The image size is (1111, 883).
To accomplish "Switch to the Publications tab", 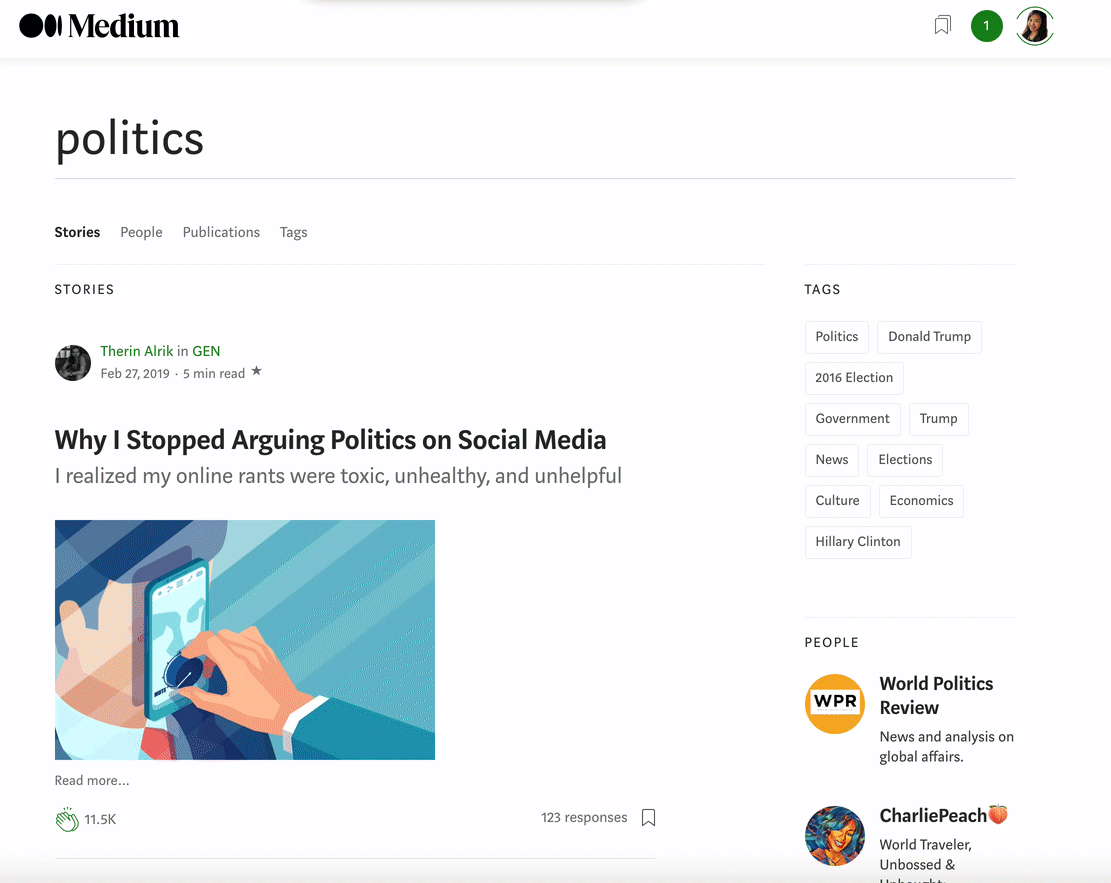I will coord(221,232).
